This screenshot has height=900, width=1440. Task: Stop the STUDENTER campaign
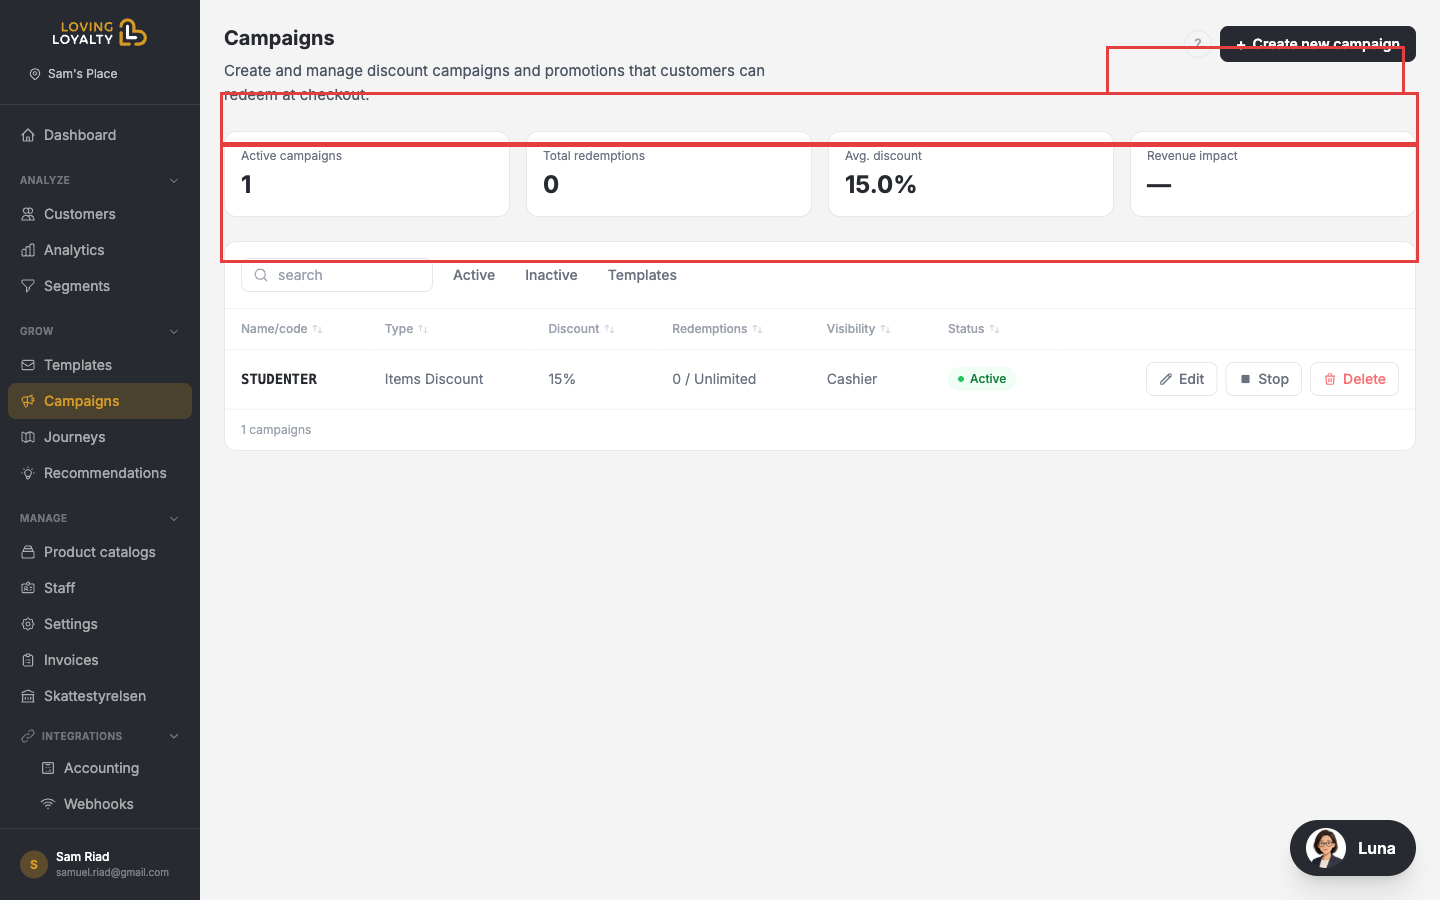click(x=1264, y=379)
